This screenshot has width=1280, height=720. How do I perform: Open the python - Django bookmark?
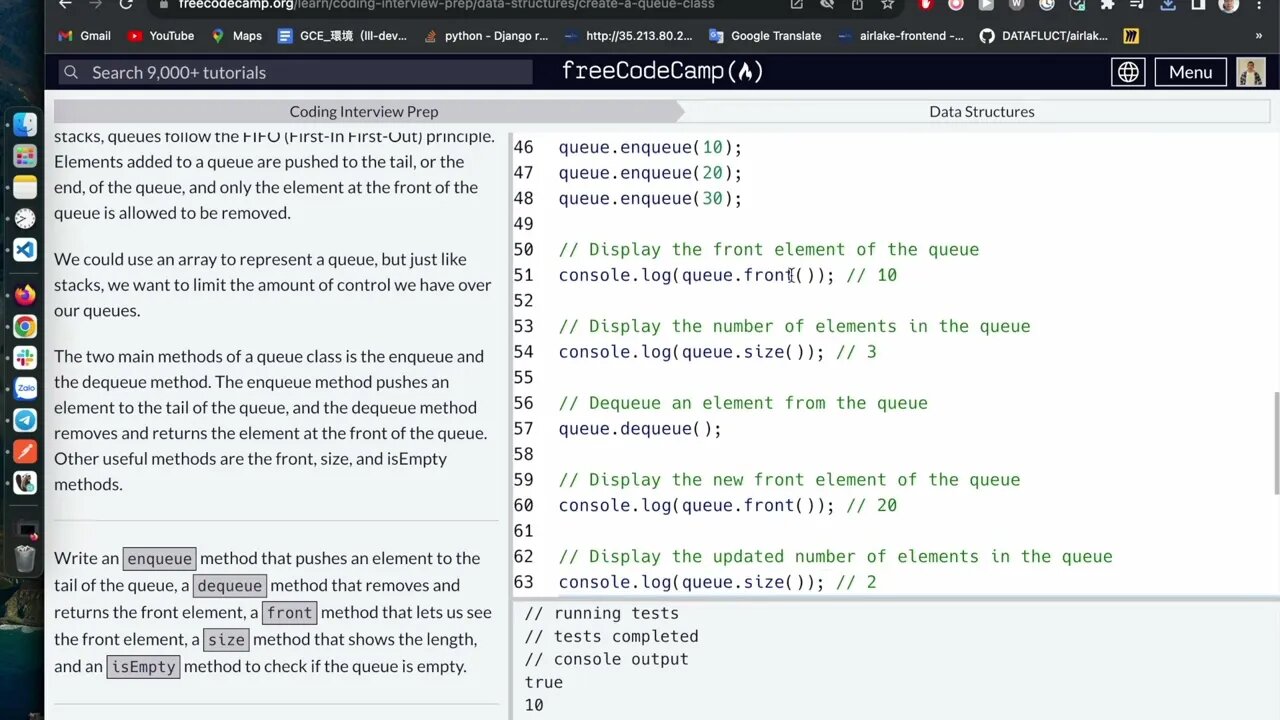point(486,36)
